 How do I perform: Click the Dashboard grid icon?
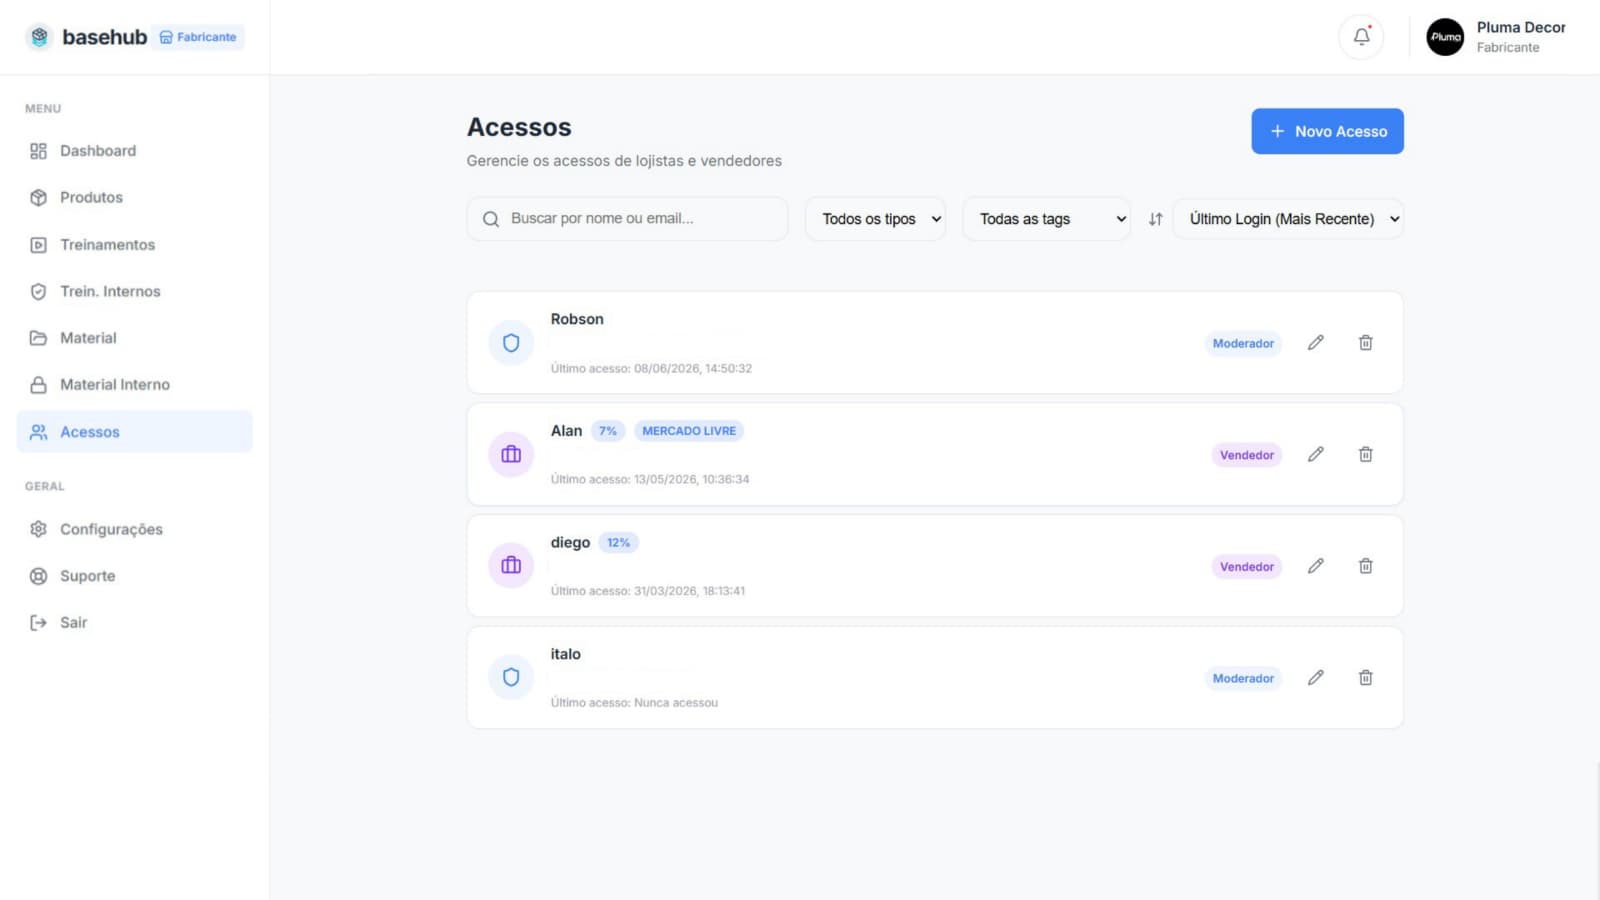38,151
